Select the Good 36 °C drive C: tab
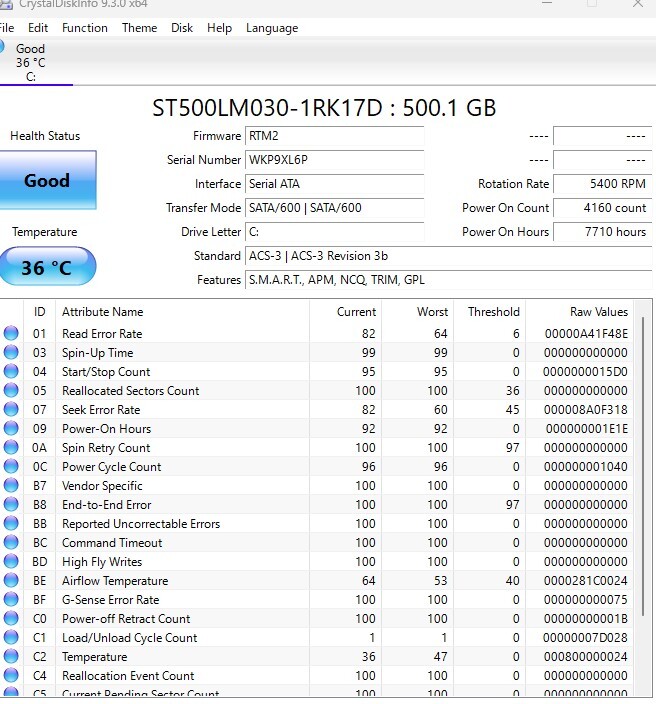The image size is (656, 704). pos(29,62)
